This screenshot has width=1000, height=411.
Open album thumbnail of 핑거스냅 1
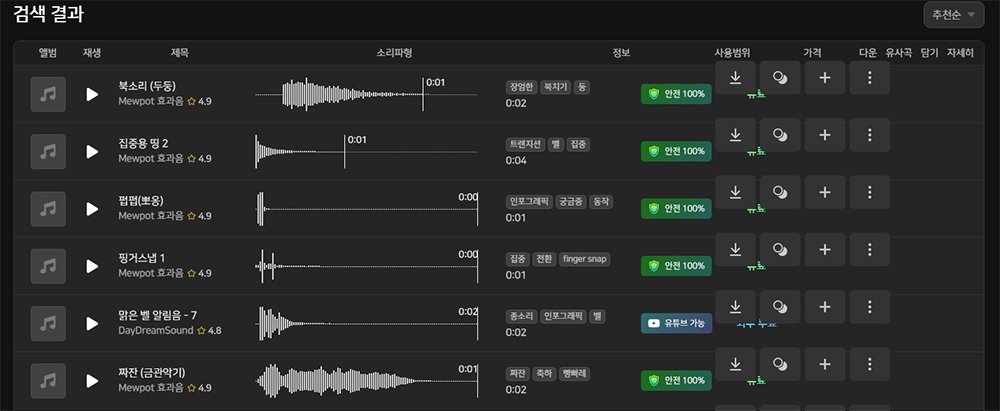click(48, 266)
